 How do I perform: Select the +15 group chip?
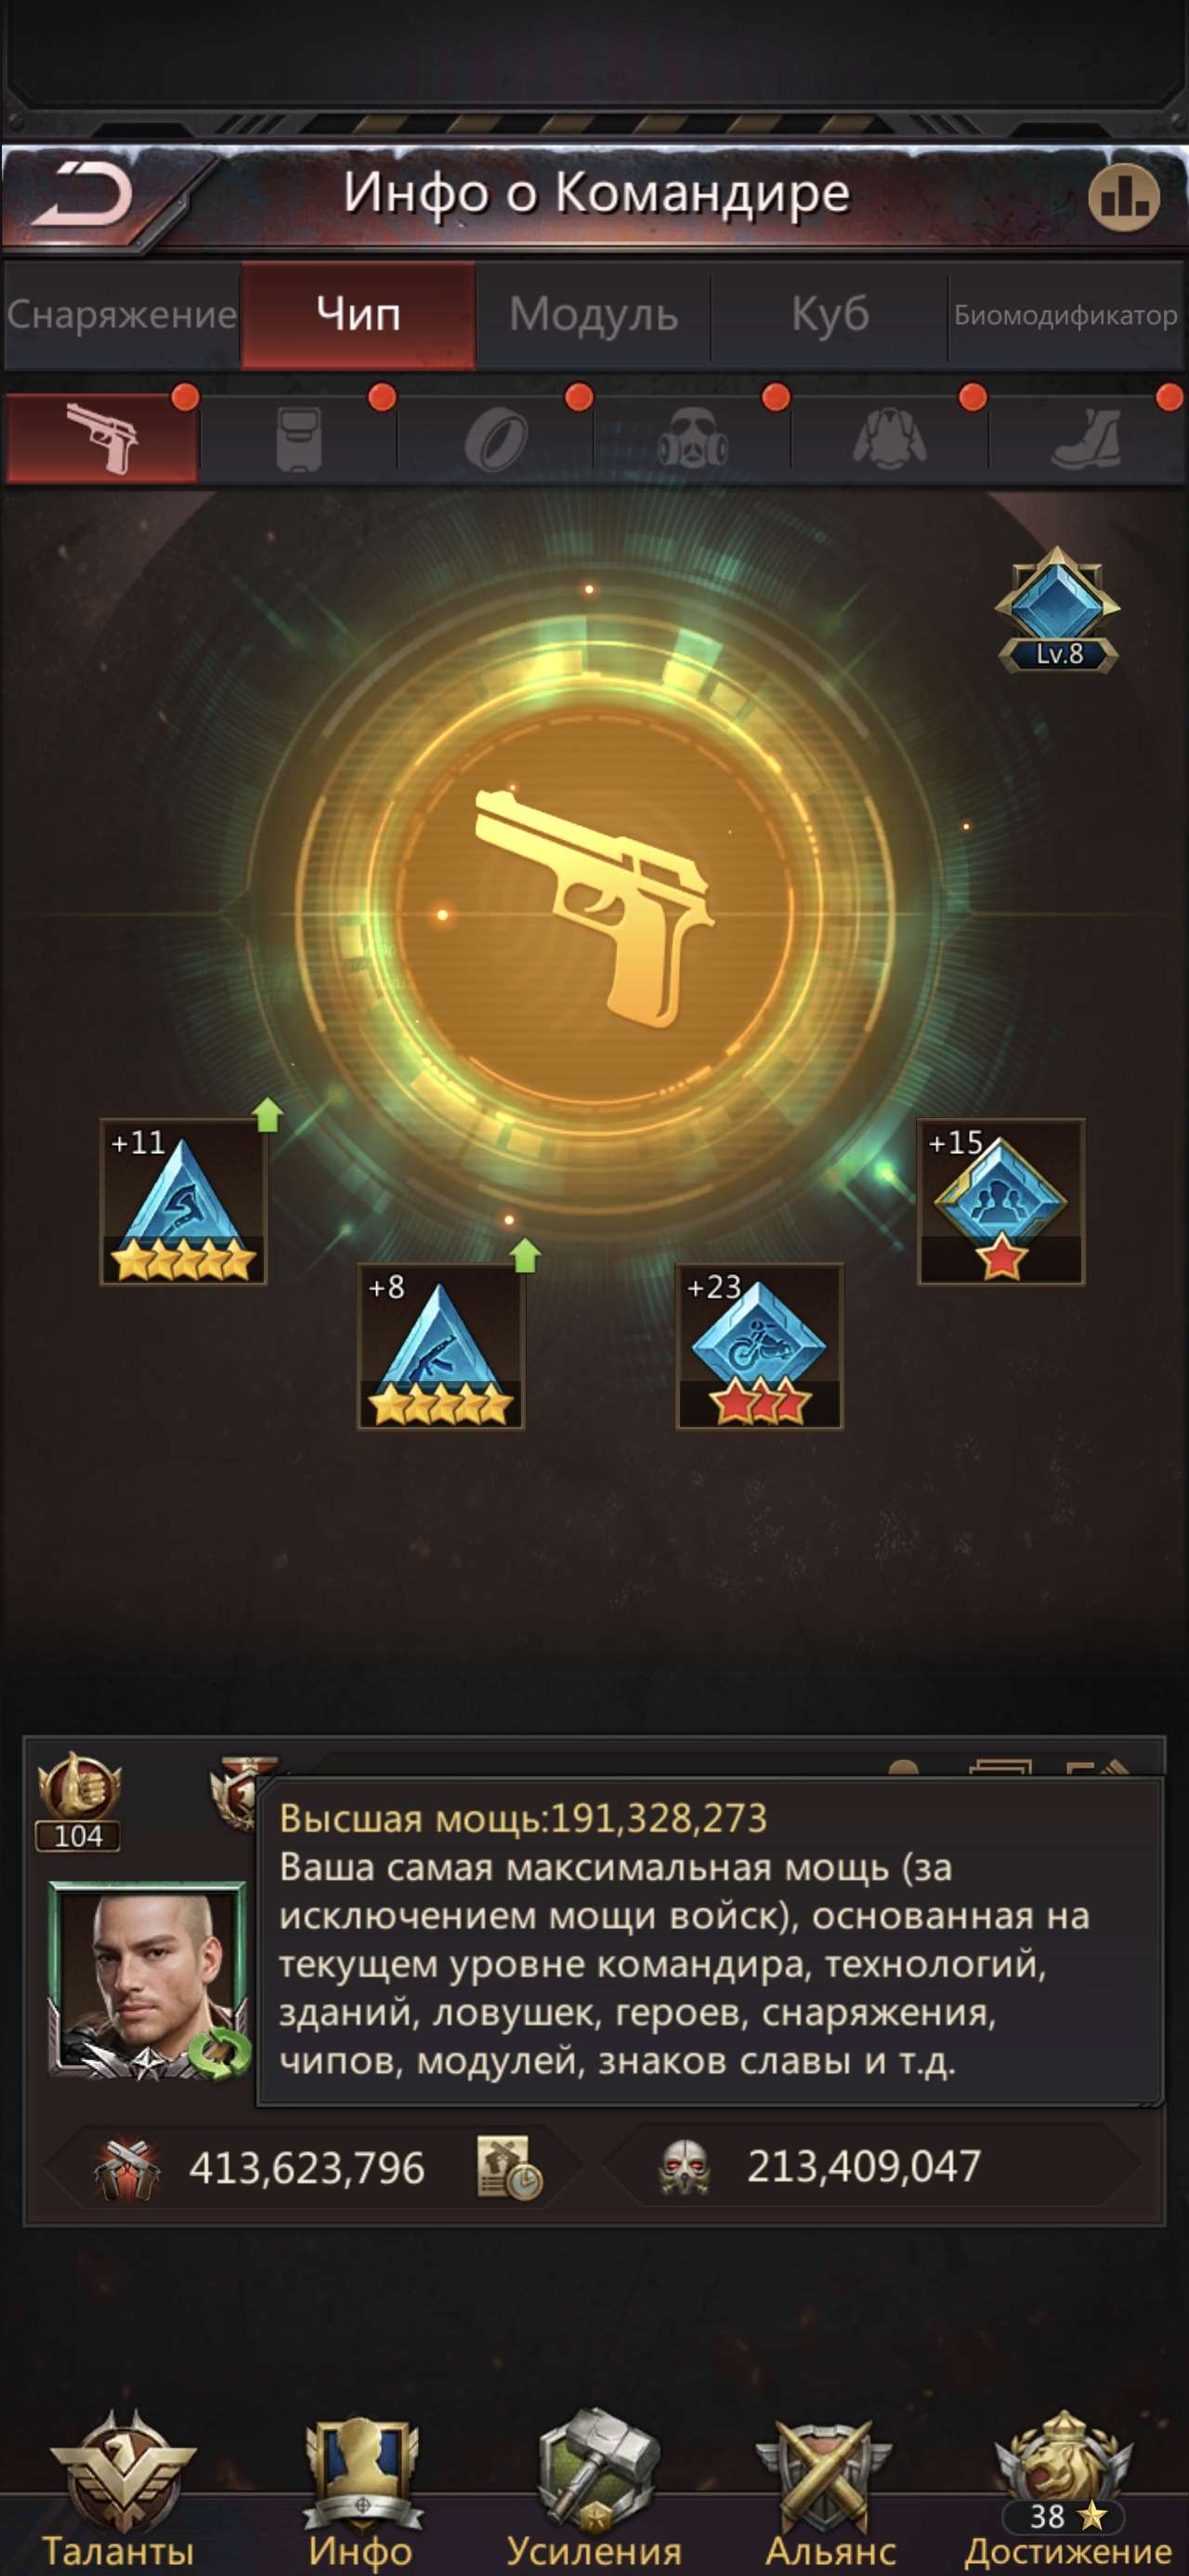1001,1202
